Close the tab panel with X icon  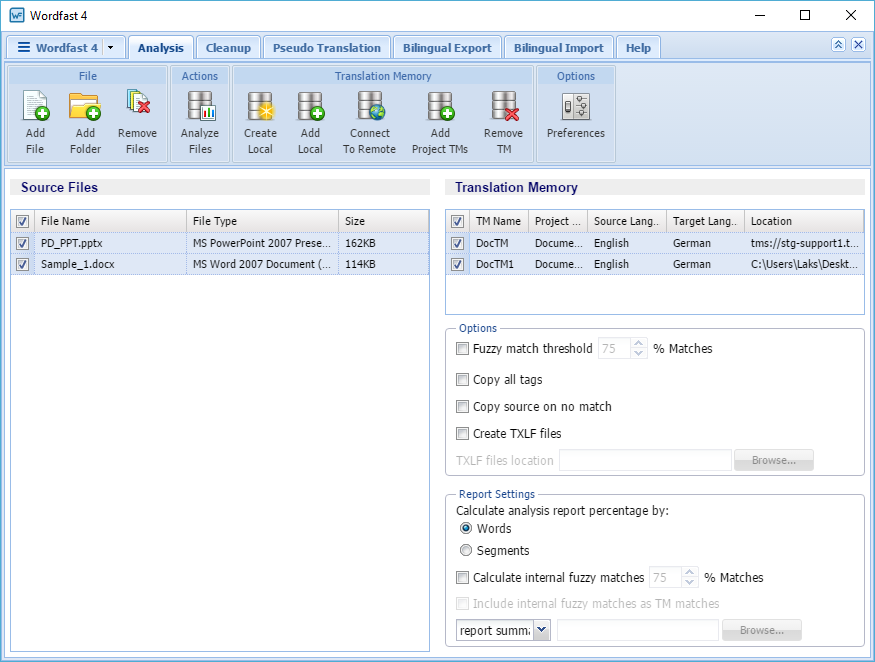click(x=858, y=45)
